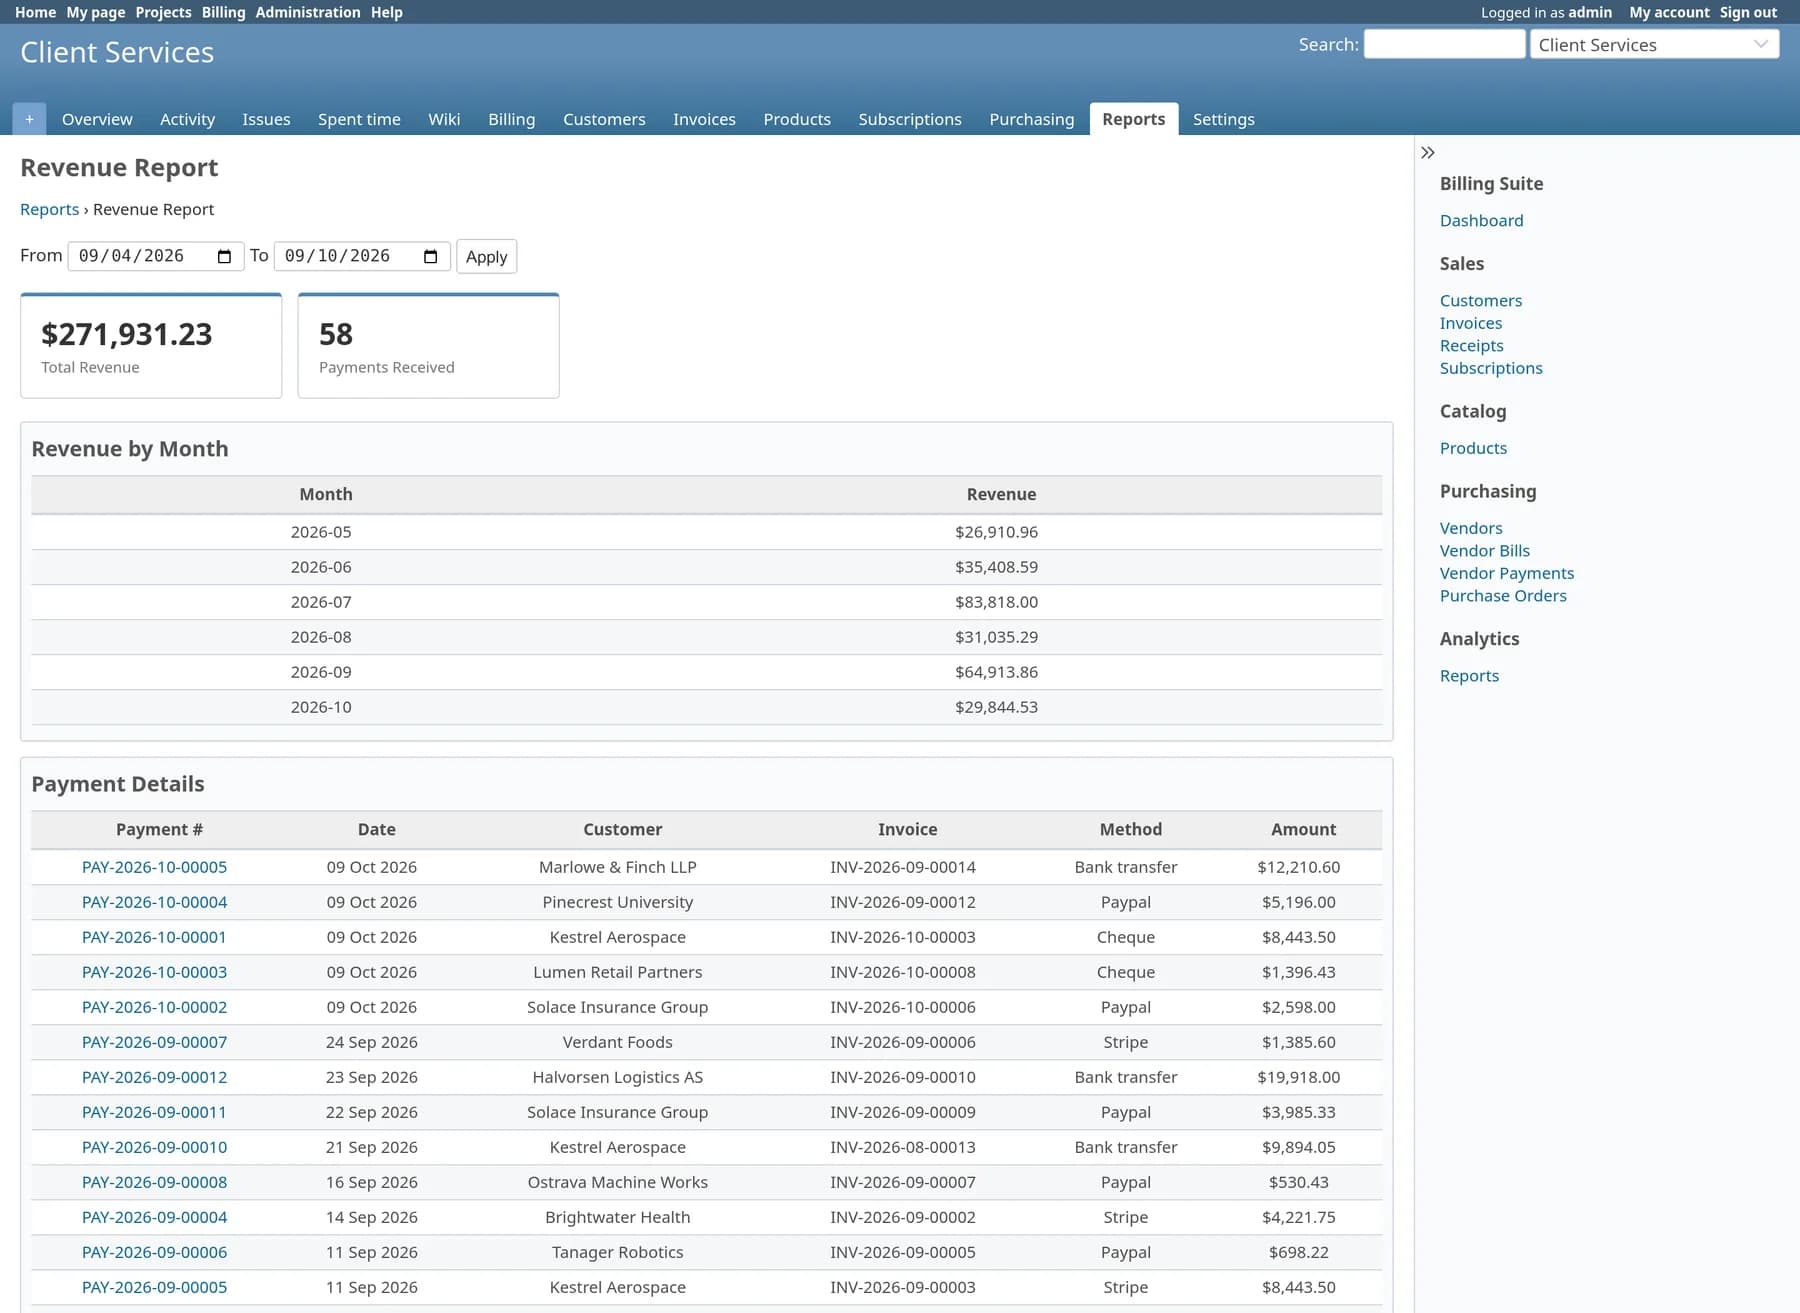Image resolution: width=1800 pixels, height=1313 pixels.
Task: Open payment PAY-2026-10-00001
Action: (154, 937)
